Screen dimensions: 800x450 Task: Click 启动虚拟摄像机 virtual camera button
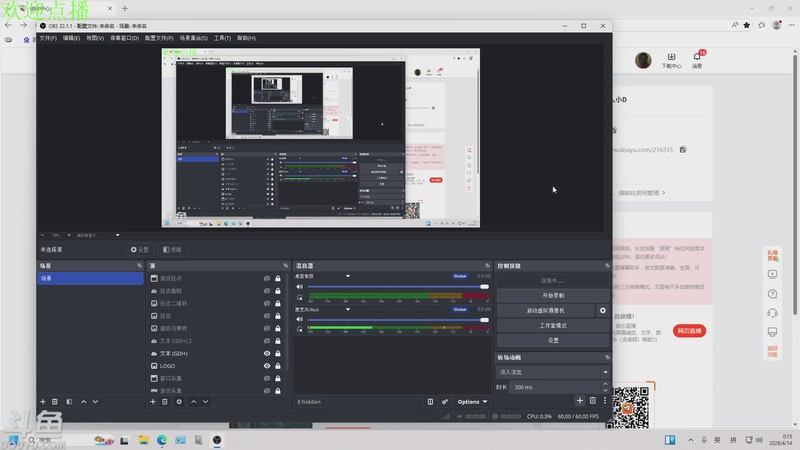545,310
